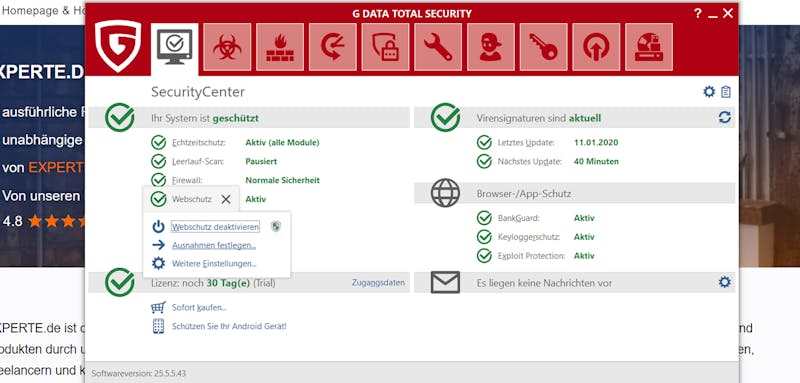Click the Leerlauf-Scan green check icon
The height and width of the screenshot is (383, 800).
(x=159, y=161)
